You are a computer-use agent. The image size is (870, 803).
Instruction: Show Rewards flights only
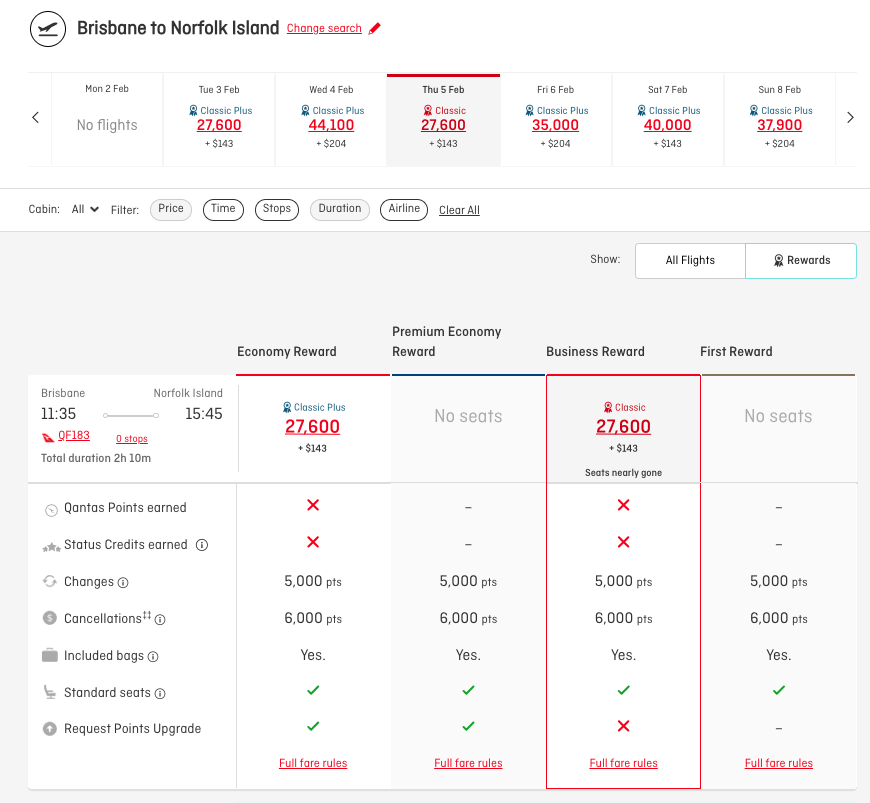pos(801,260)
